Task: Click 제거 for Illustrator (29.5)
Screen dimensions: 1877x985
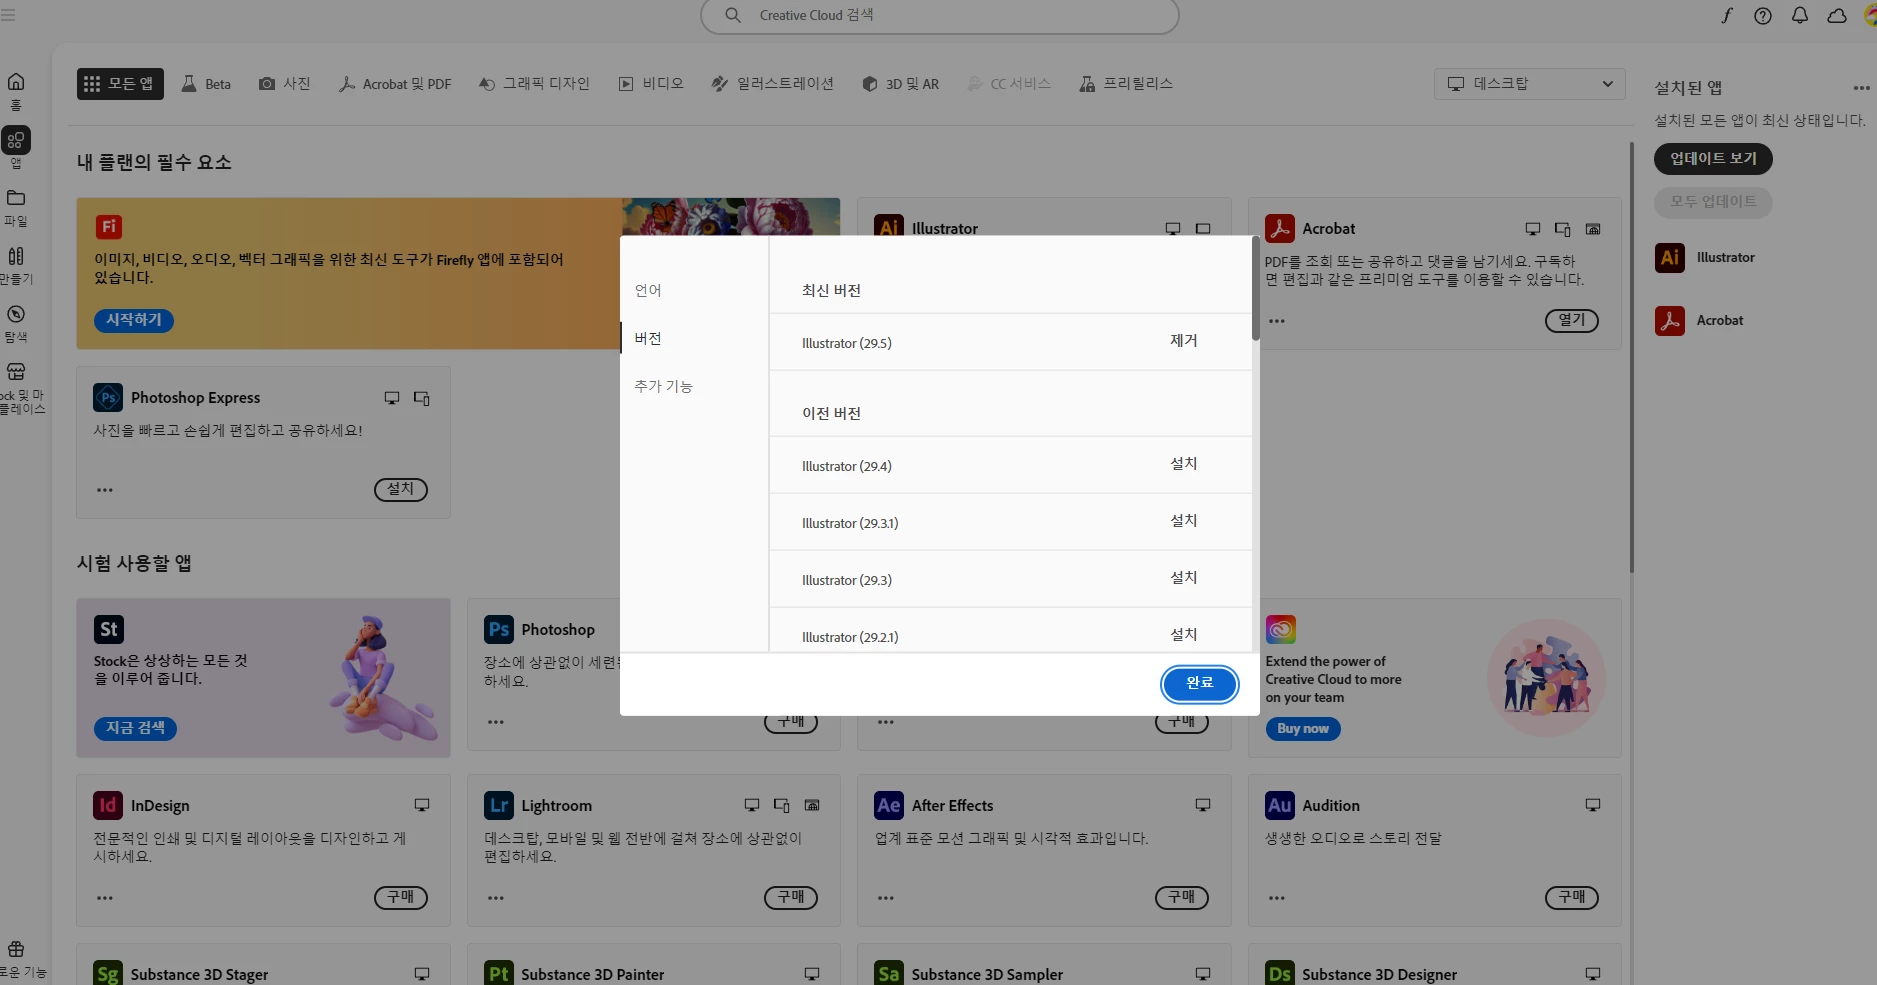Action: (1184, 341)
